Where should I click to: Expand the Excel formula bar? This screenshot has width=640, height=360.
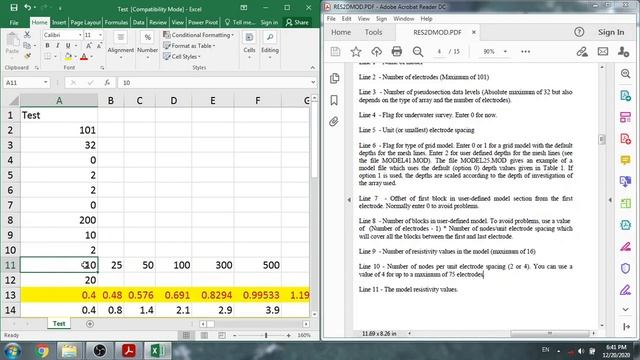(313, 82)
